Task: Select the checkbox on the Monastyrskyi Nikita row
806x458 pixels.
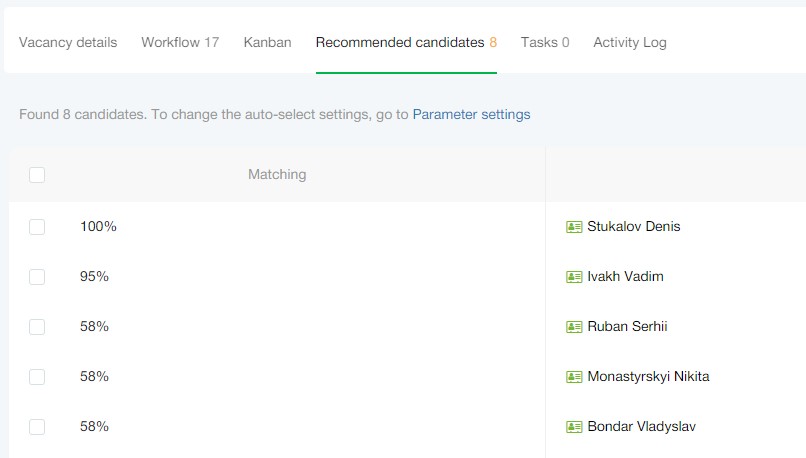Action: coord(37,377)
